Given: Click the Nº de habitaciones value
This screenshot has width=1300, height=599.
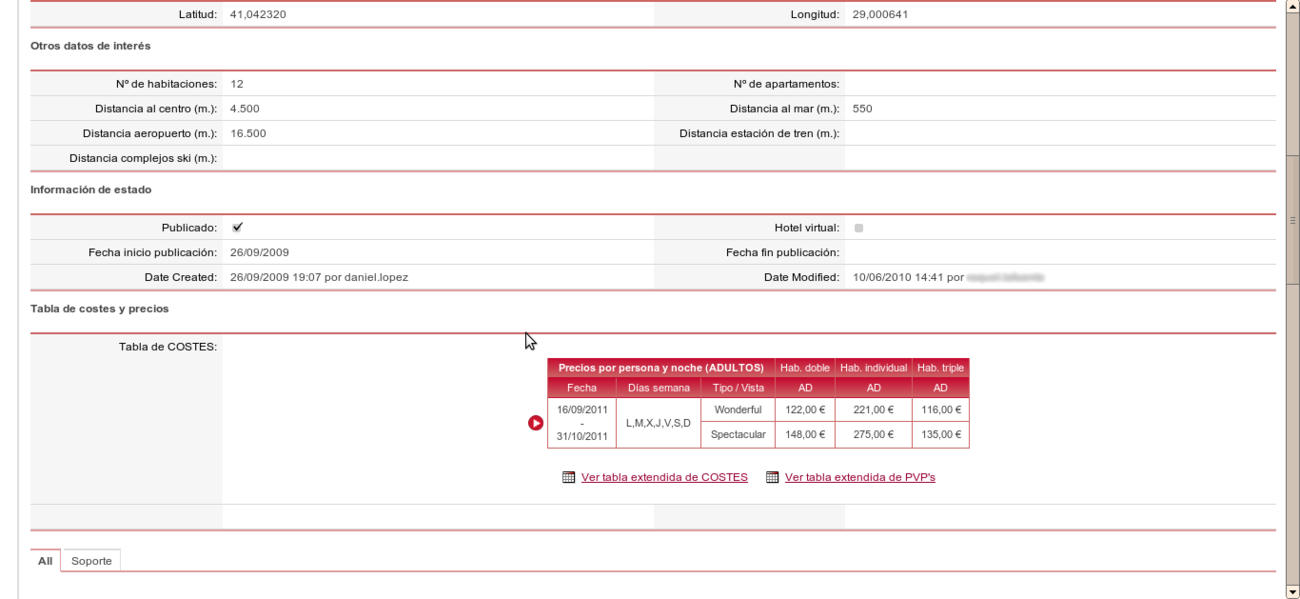Looking at the screenshot, I should point(234,84).
